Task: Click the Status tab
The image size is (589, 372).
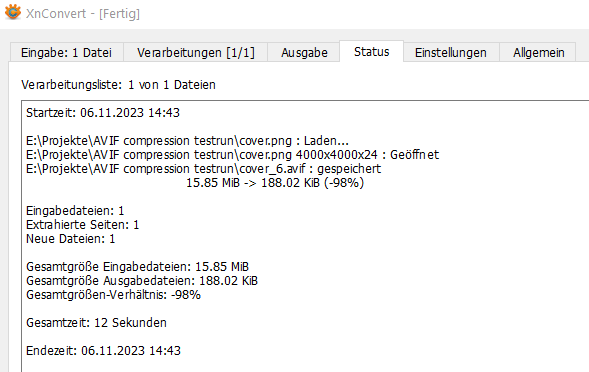Action: [x=372, y=51]
